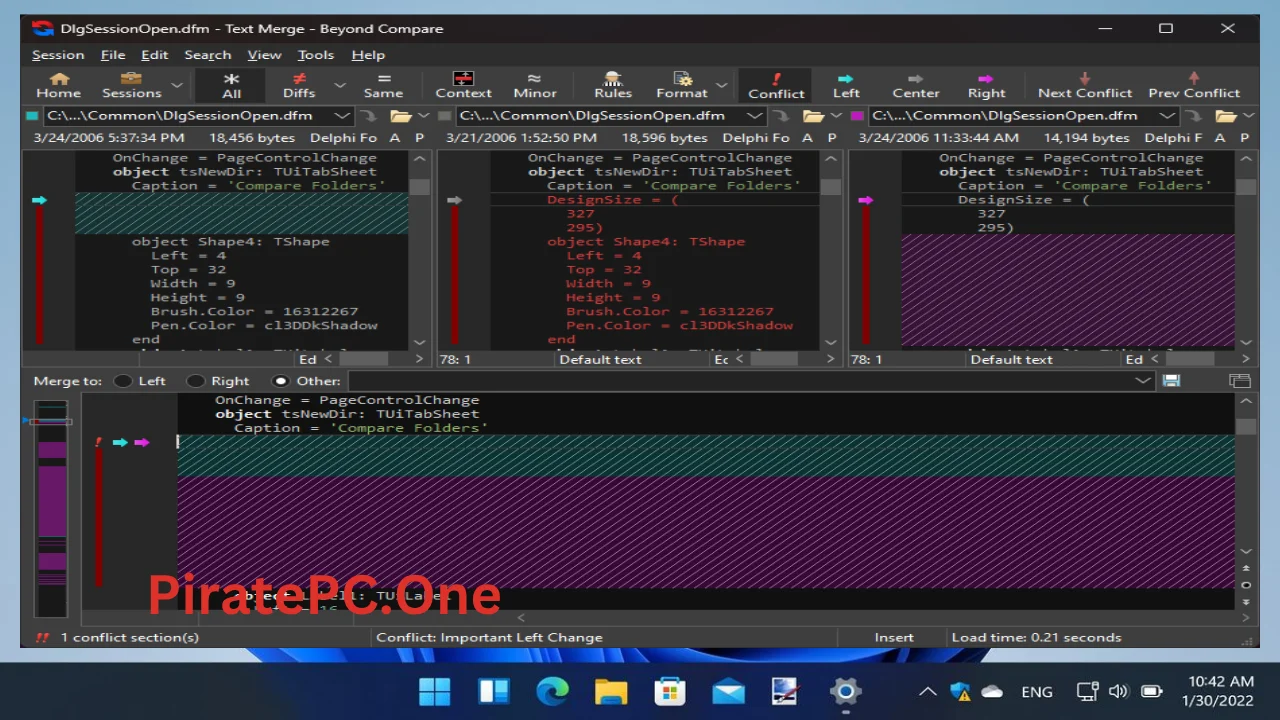
Task: Expand center browse folder dropdown arrow
Action: point(836,116)
